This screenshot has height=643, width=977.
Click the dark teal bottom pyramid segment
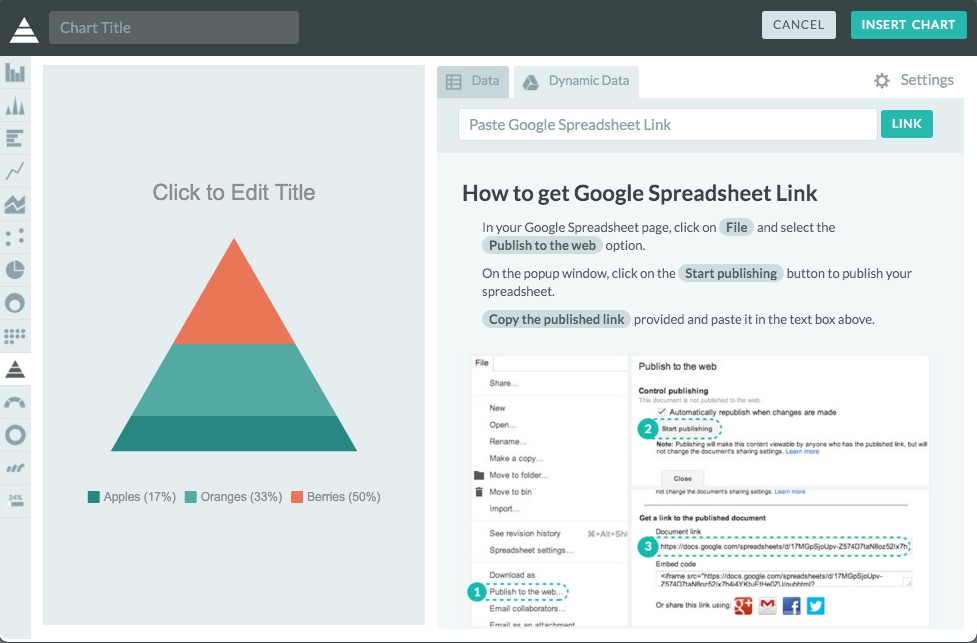point(234,433)
